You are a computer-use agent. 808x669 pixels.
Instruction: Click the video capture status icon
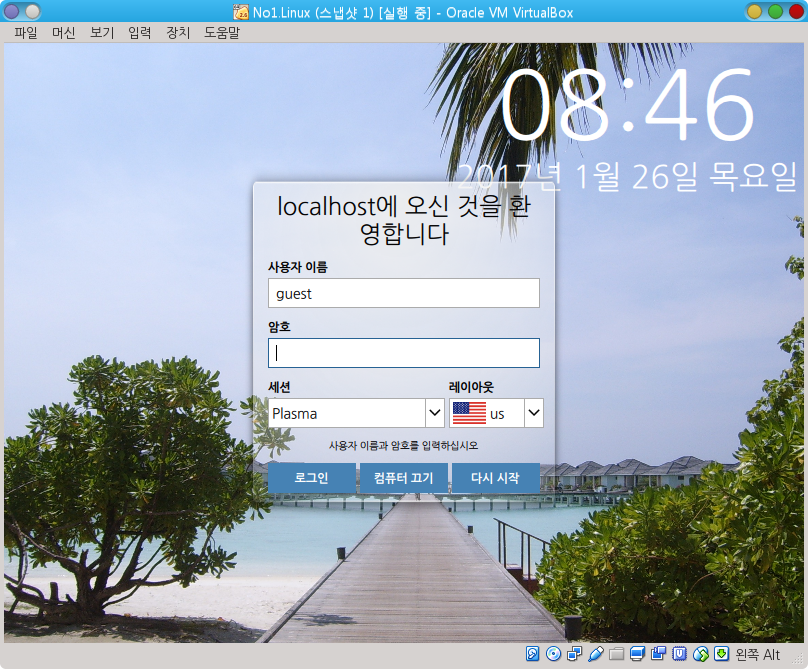pyautogui.click(x=659, y=654)
